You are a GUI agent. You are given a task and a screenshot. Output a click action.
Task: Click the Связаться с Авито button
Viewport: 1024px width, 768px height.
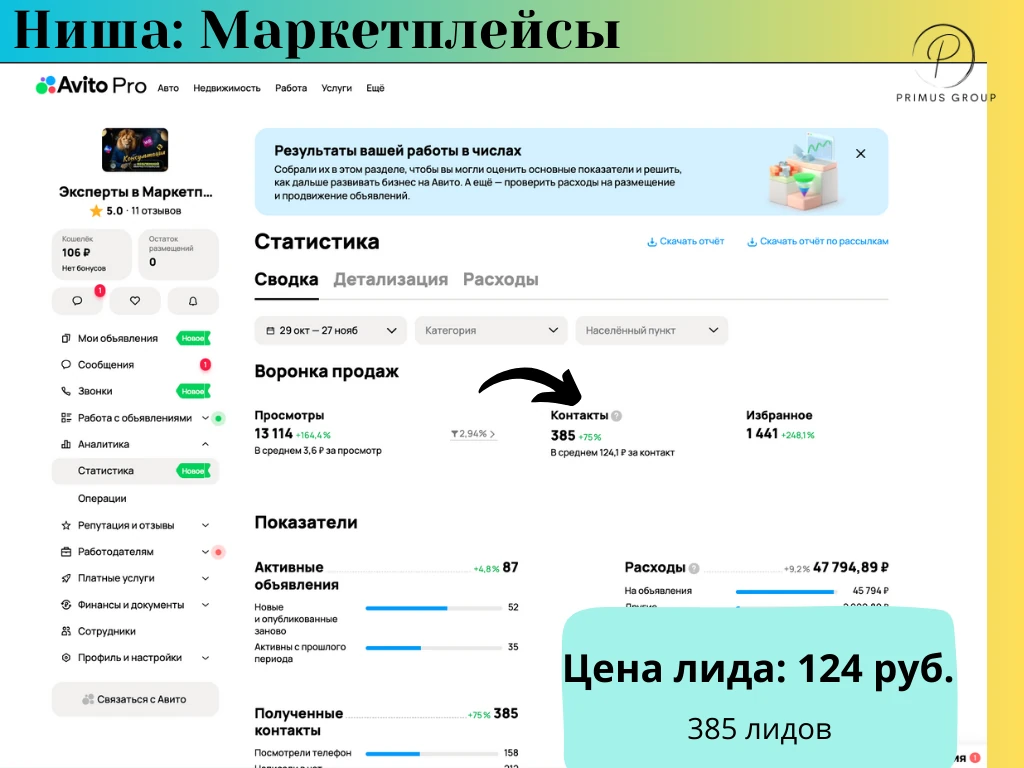click(135, 699)
